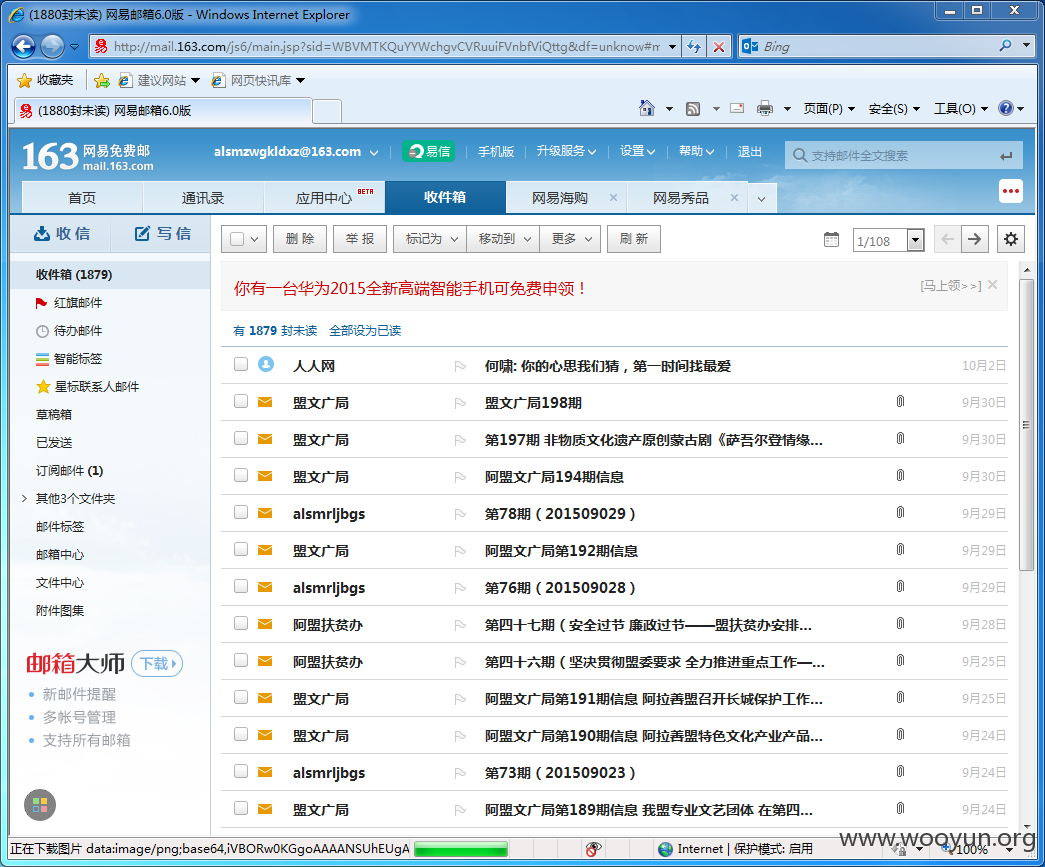Tick the select-all mails checkbox
1045x867 pixels.
pyautogui.click(x=237, y=239)
